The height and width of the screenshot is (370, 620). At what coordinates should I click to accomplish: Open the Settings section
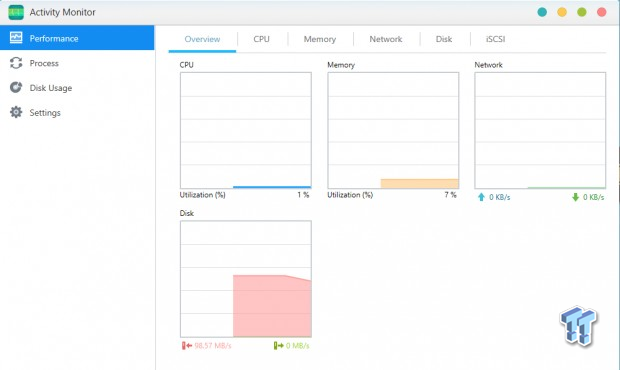coord(77,112)
